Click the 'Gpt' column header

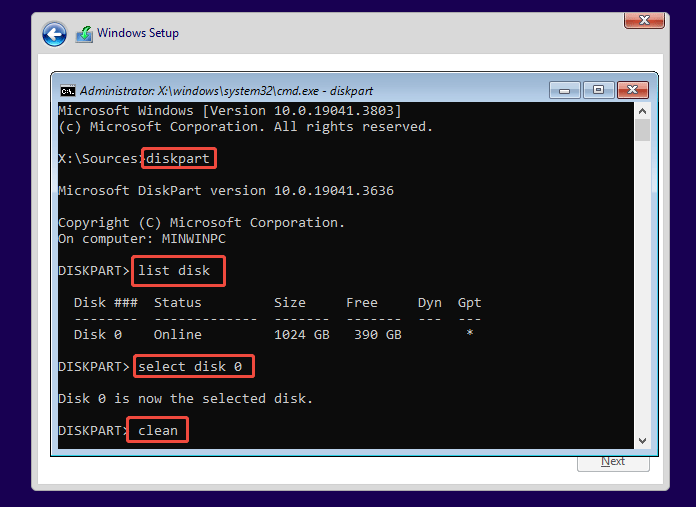[x=470, y=303]
